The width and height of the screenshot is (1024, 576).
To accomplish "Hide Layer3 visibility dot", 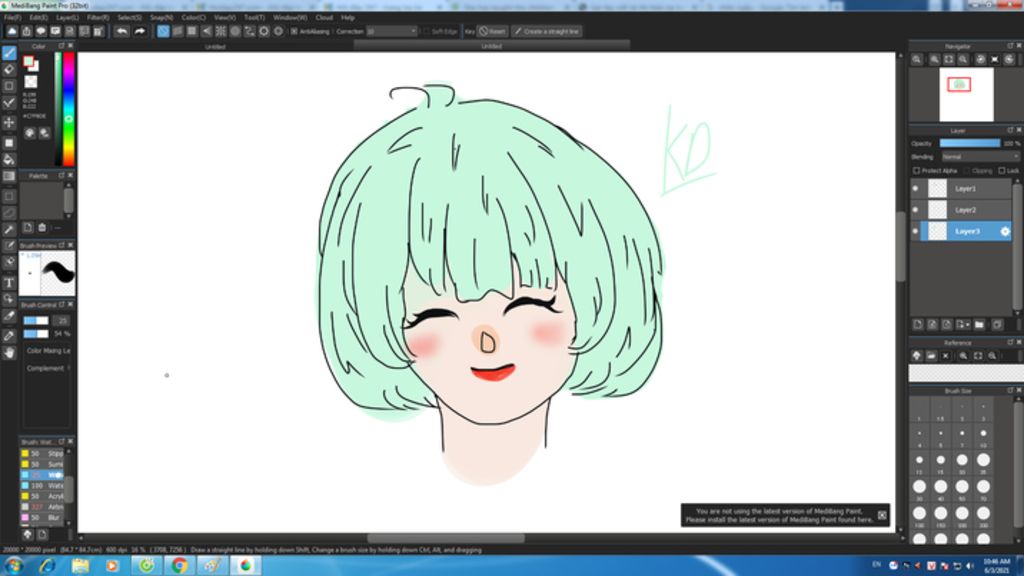I will click(x=915, y=231).
